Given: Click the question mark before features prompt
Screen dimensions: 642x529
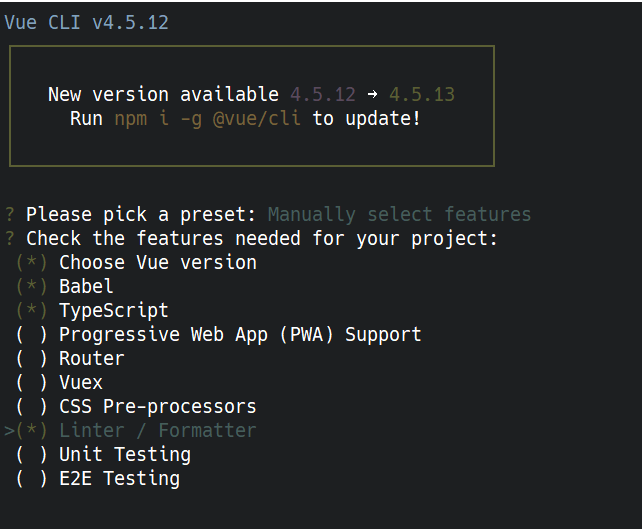Looking at the screenshot, I should (9, 239).
